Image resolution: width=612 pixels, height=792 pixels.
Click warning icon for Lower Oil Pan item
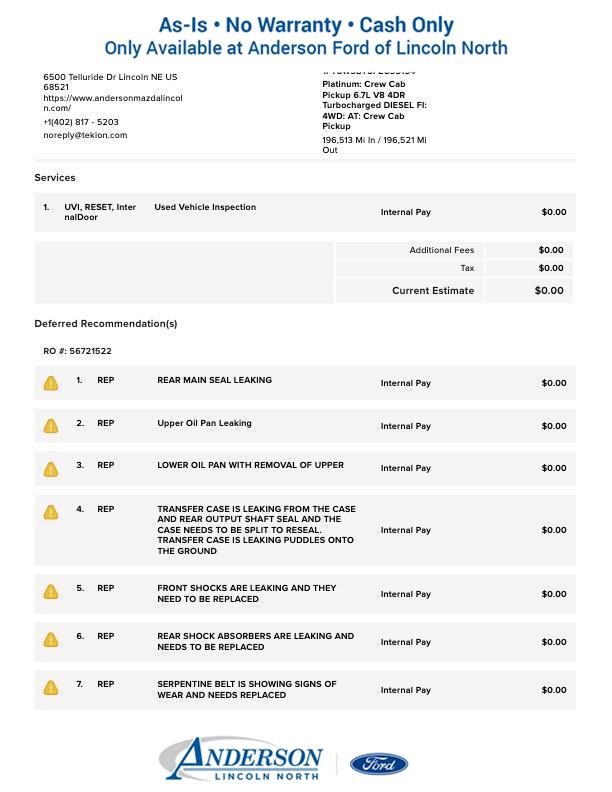(51, 469)
